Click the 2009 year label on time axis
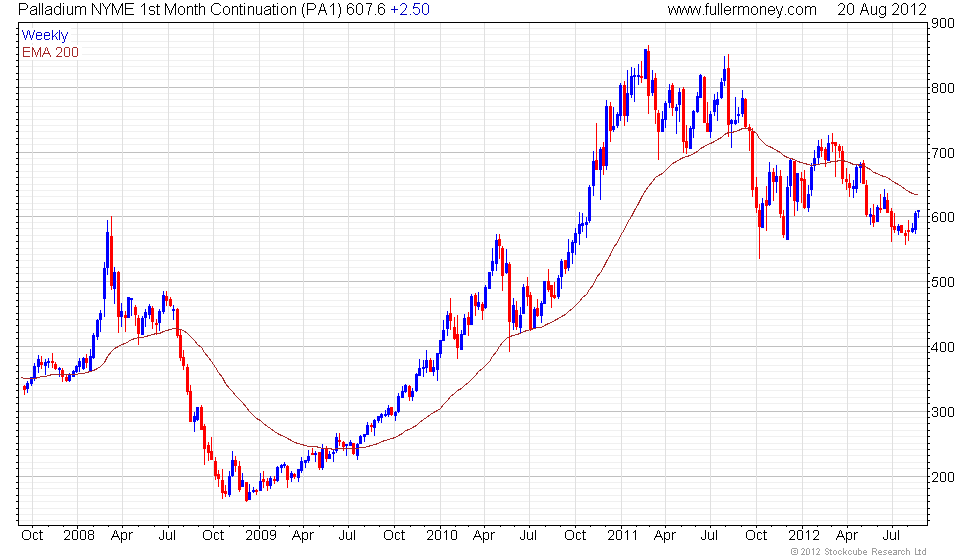The height and width of the screenshot is (560, 980). tap(261, 536)
